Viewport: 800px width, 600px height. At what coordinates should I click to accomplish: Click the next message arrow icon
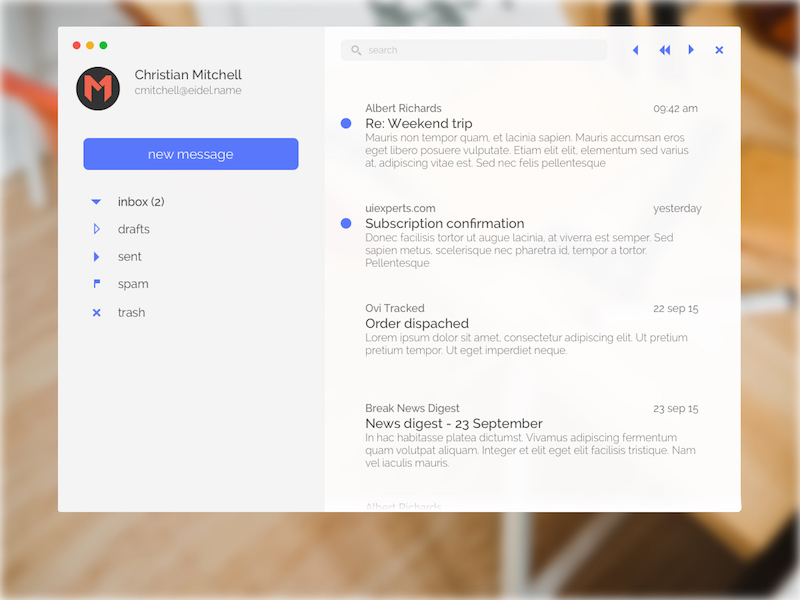tap(692, 49)
